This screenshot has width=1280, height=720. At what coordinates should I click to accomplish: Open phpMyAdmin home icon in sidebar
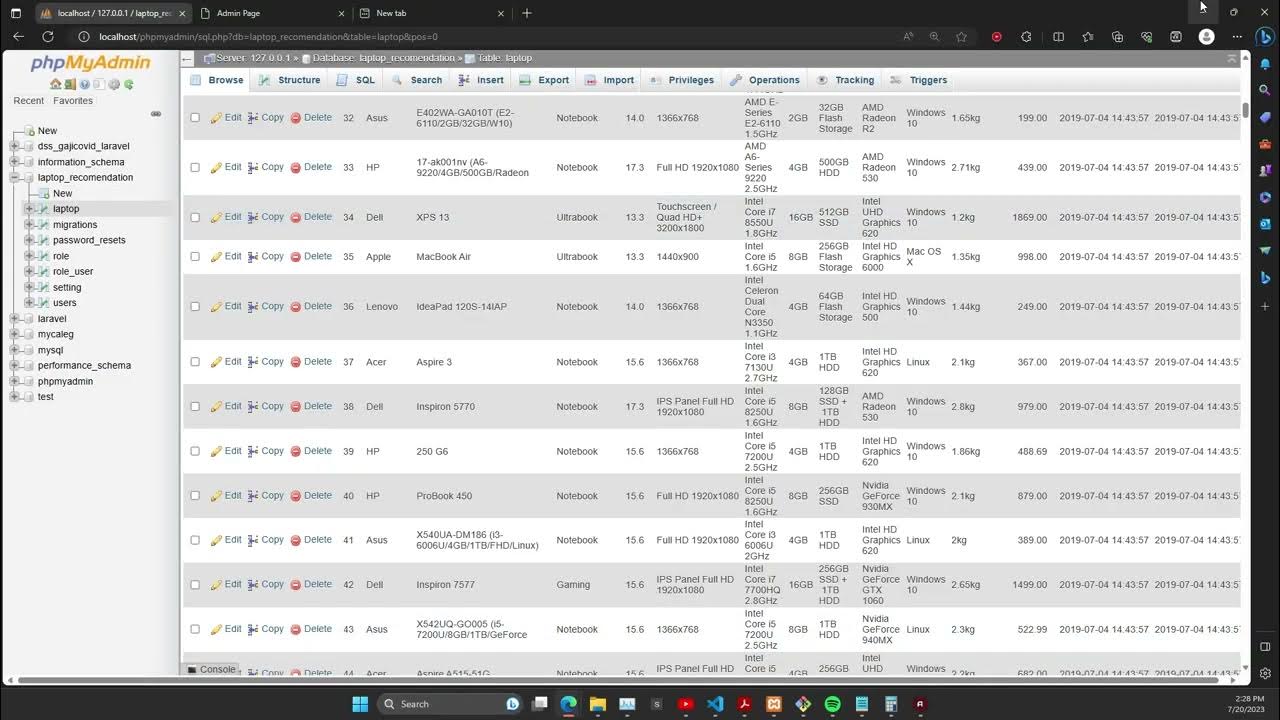click(56, 84)
